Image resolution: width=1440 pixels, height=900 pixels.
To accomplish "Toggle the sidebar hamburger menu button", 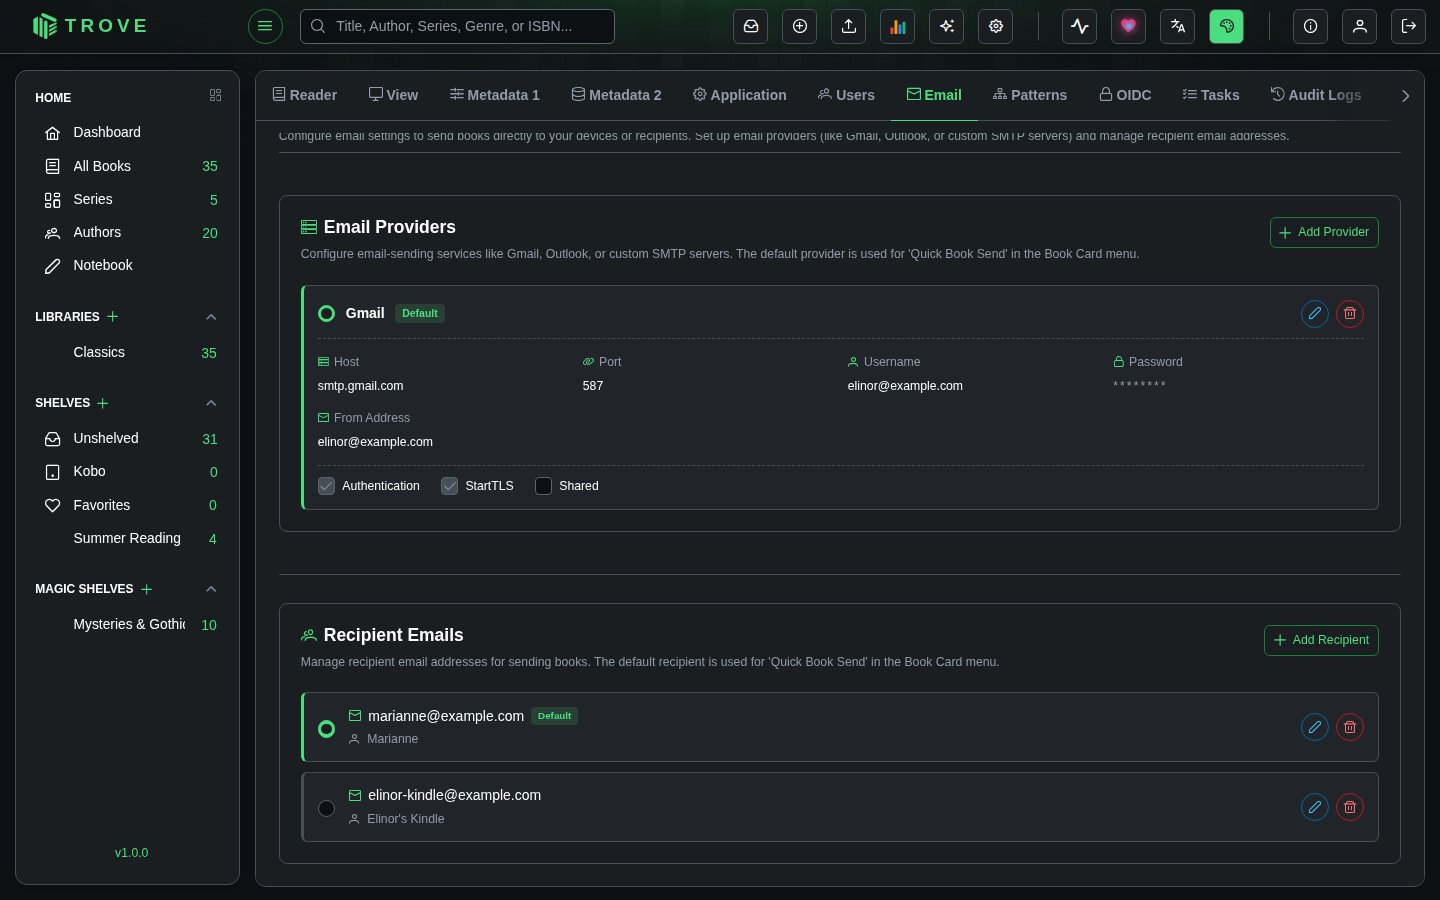I will [265, 26].
